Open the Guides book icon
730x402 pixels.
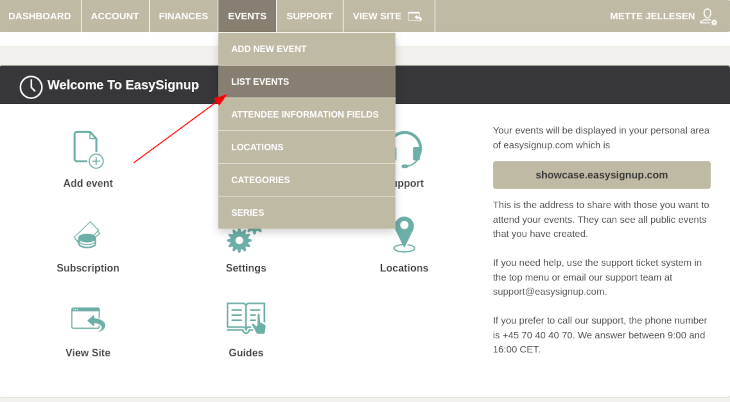pos(246,318)
